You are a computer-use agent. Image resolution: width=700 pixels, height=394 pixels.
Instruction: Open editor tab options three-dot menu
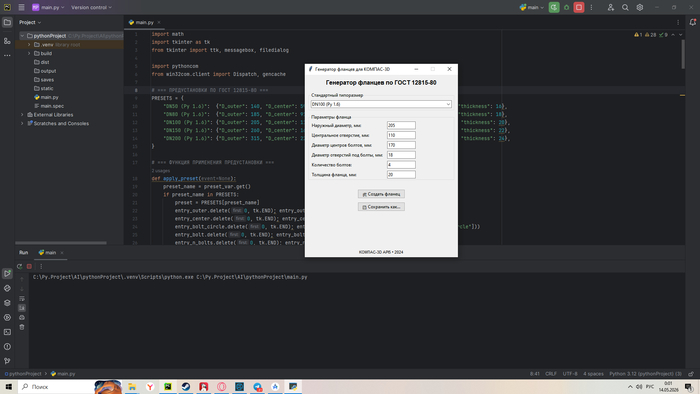pyautogui.click(x=678, y=22)
